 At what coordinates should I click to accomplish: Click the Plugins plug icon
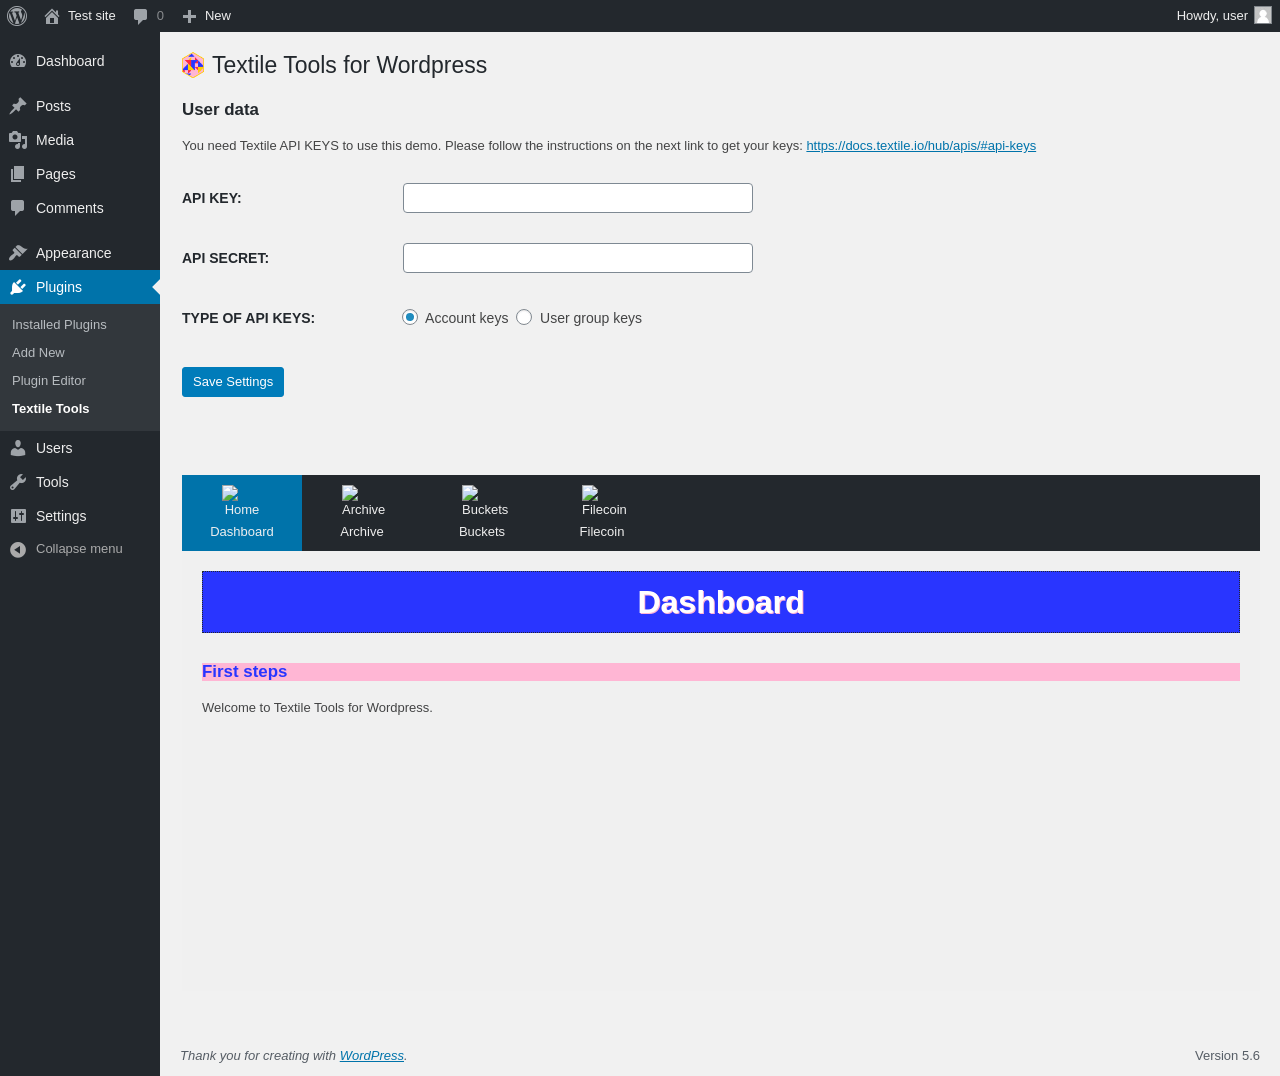click(x=18, y=287)
